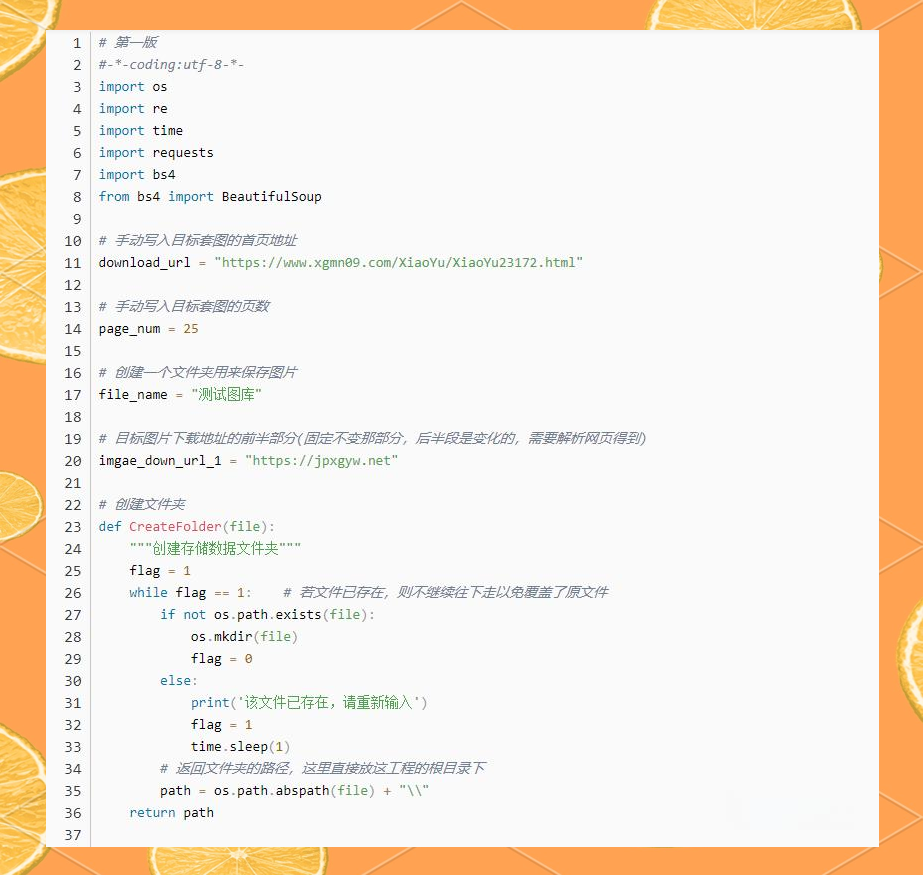Click 'os.path.abspath(file)' expression
Viewport: 923px width, 875px height.
(294, 791)
